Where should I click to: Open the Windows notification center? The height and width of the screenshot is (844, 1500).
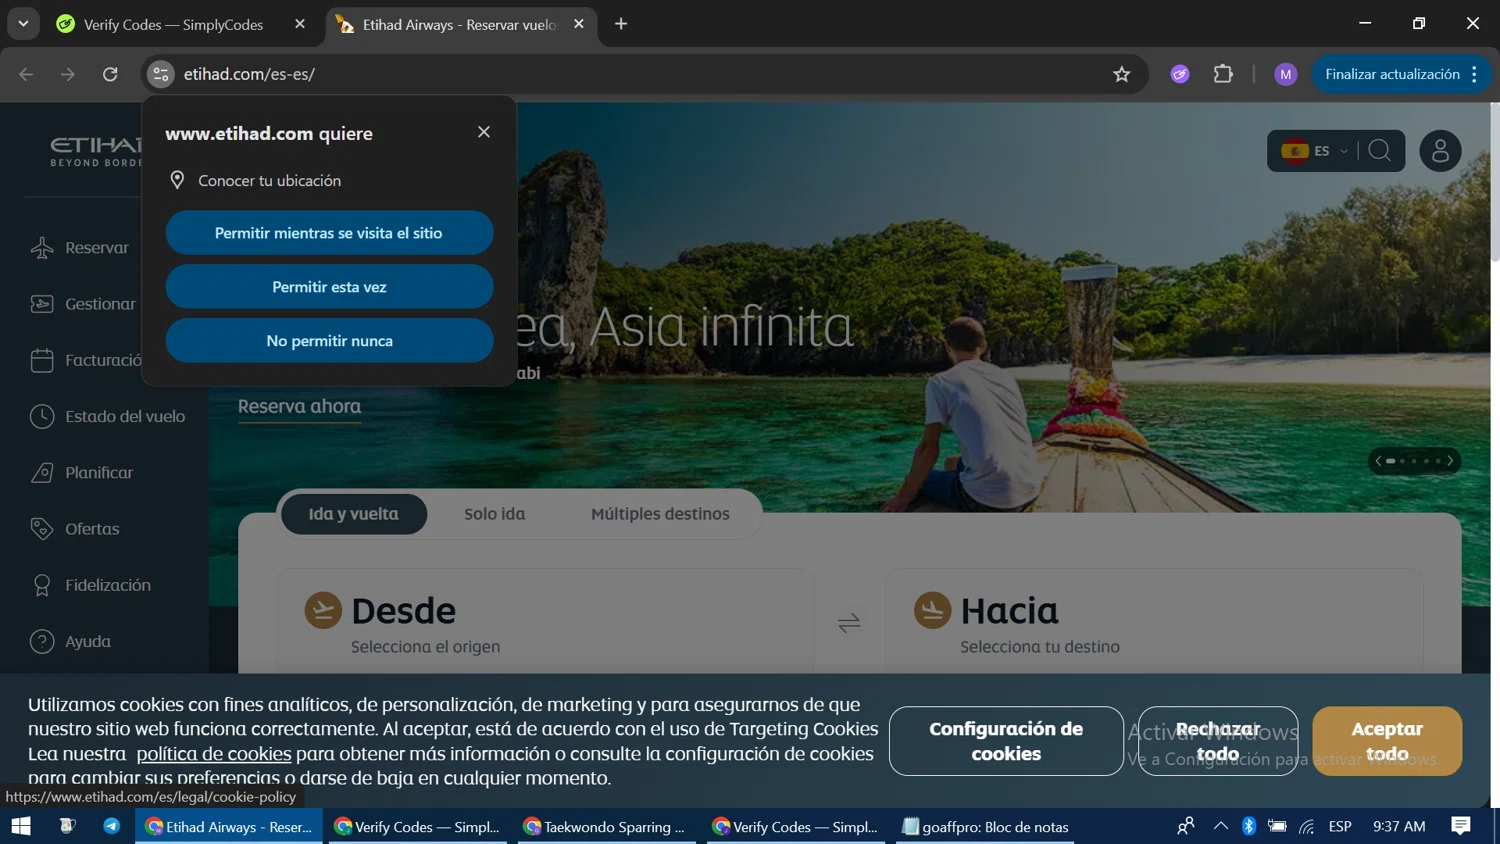click(1461, 826)
